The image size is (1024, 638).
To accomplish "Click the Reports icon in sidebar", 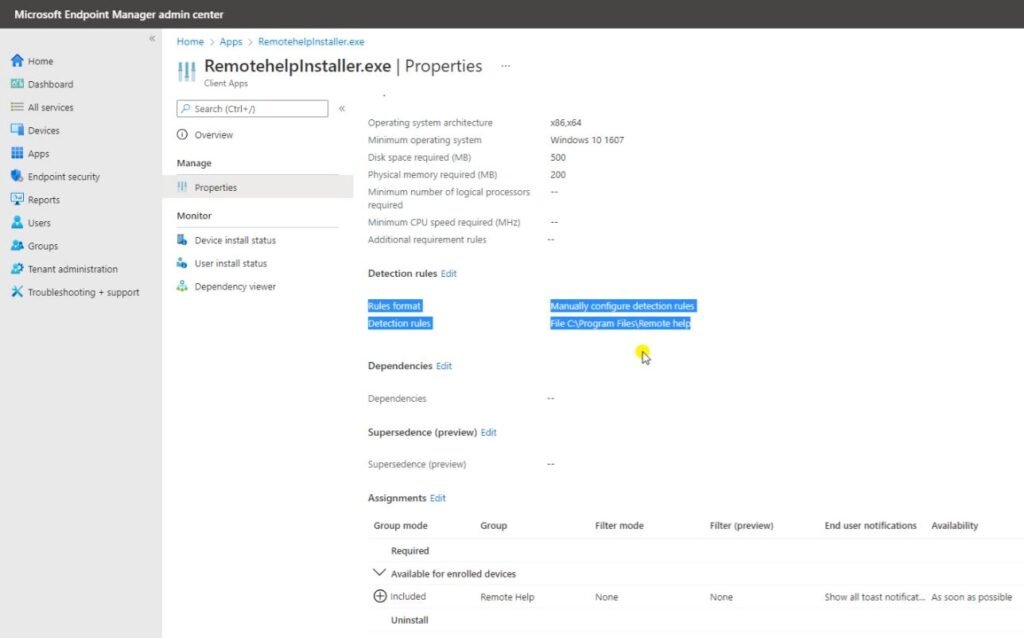I will (x=17, y=199).
